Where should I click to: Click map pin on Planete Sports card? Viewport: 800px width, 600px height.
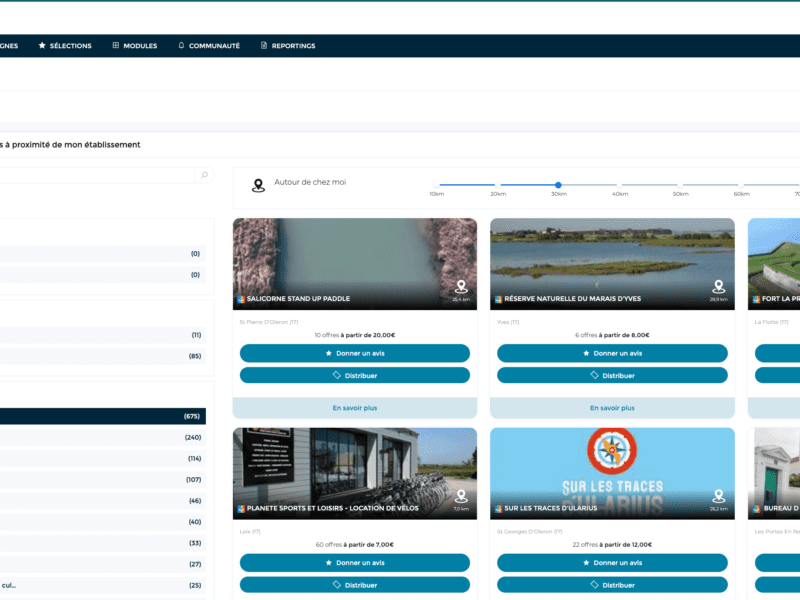(x=461, y=496)
